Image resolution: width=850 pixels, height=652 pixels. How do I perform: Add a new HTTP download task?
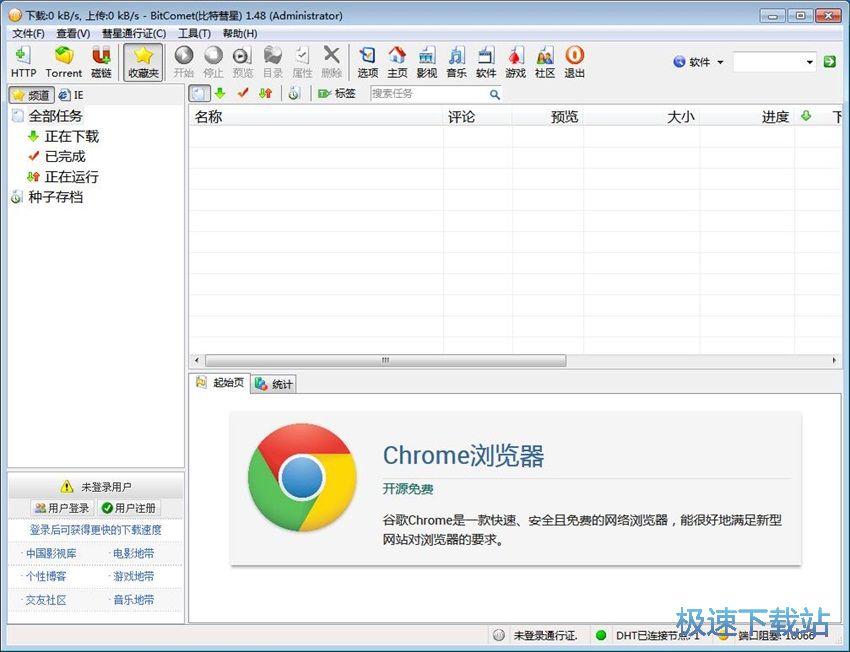(x=23, y=62)
